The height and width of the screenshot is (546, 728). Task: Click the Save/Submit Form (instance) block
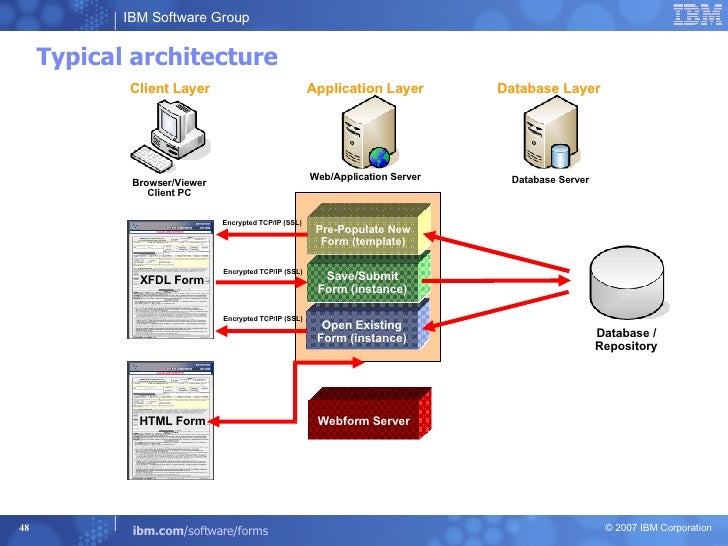(x=368, y=278)
